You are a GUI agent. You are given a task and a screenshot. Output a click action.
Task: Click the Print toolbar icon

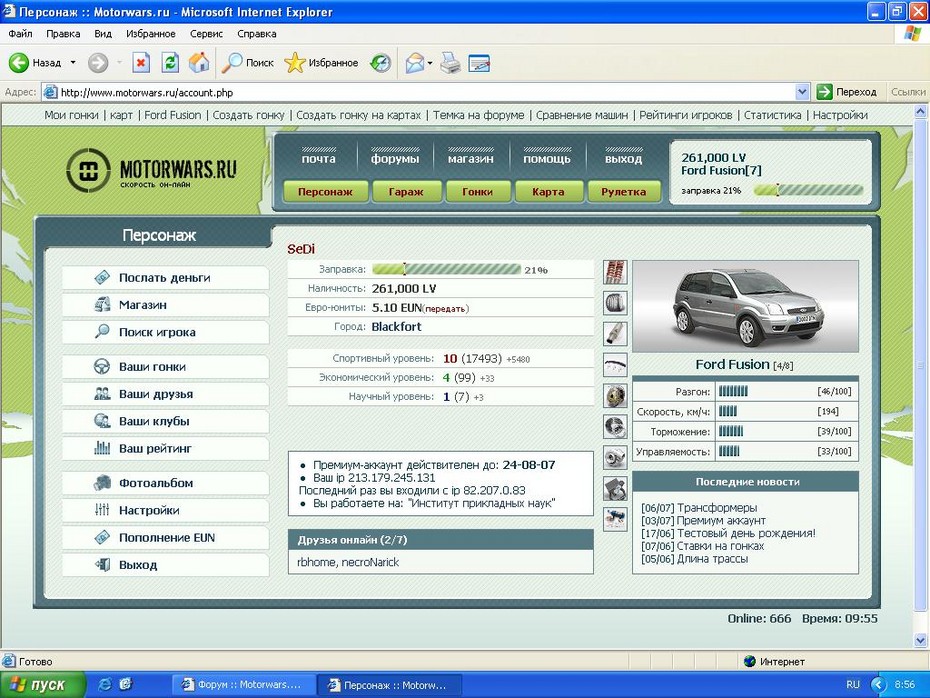(x=450, y=62)
